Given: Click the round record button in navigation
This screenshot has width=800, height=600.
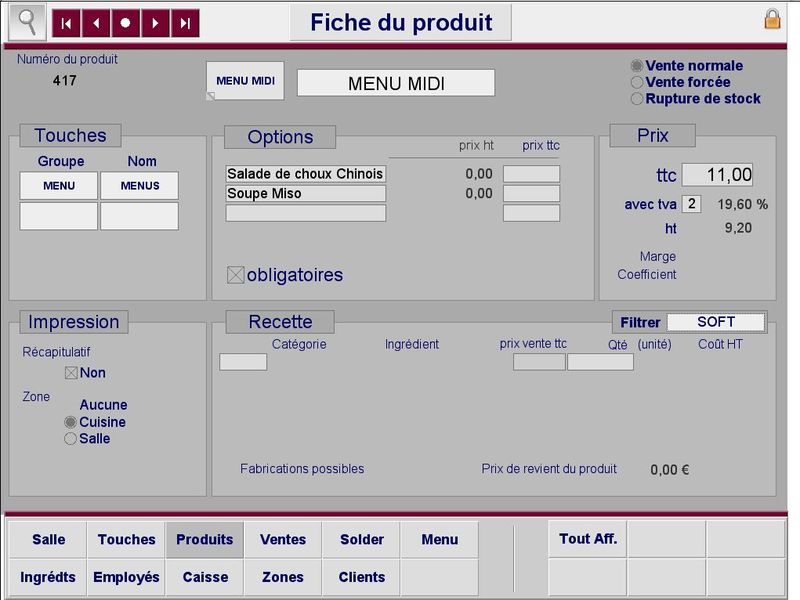Looking at the screenshot, I should [x=125, y=22].
